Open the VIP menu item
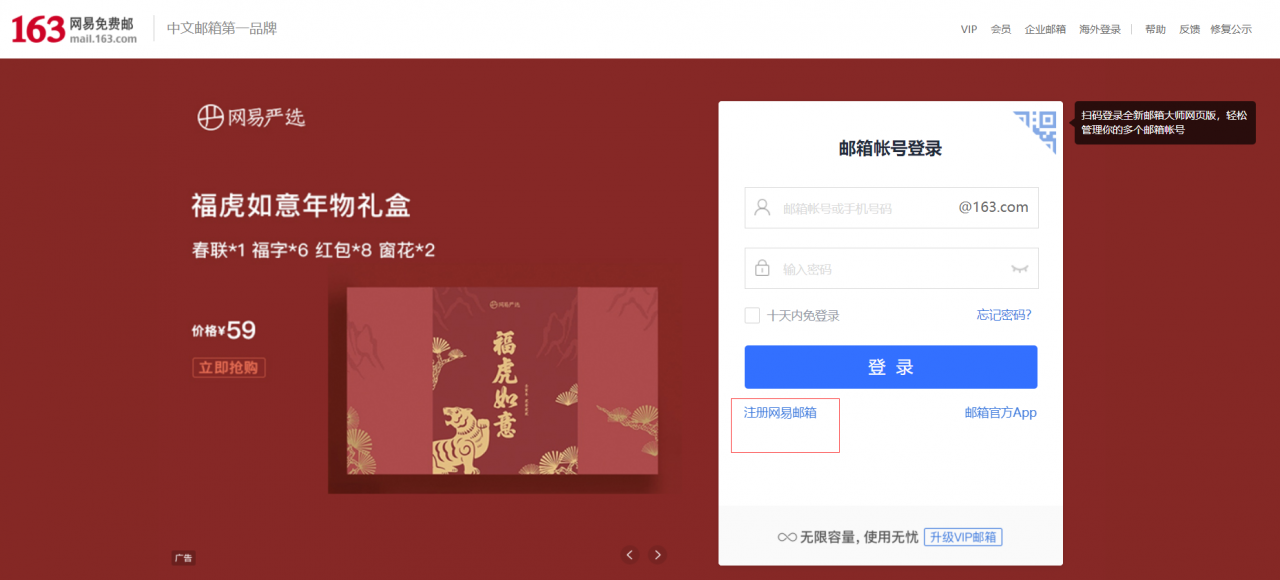The image size is (1280, 580). click(x=969, y=30)
